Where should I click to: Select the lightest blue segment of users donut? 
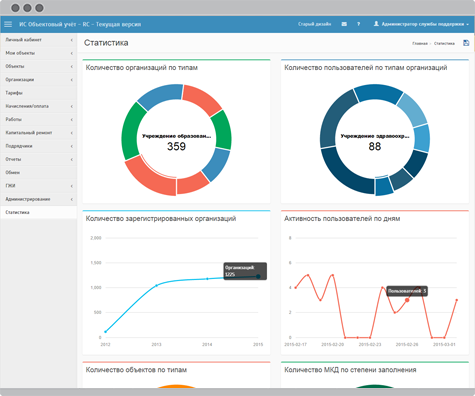click(413, 109)
